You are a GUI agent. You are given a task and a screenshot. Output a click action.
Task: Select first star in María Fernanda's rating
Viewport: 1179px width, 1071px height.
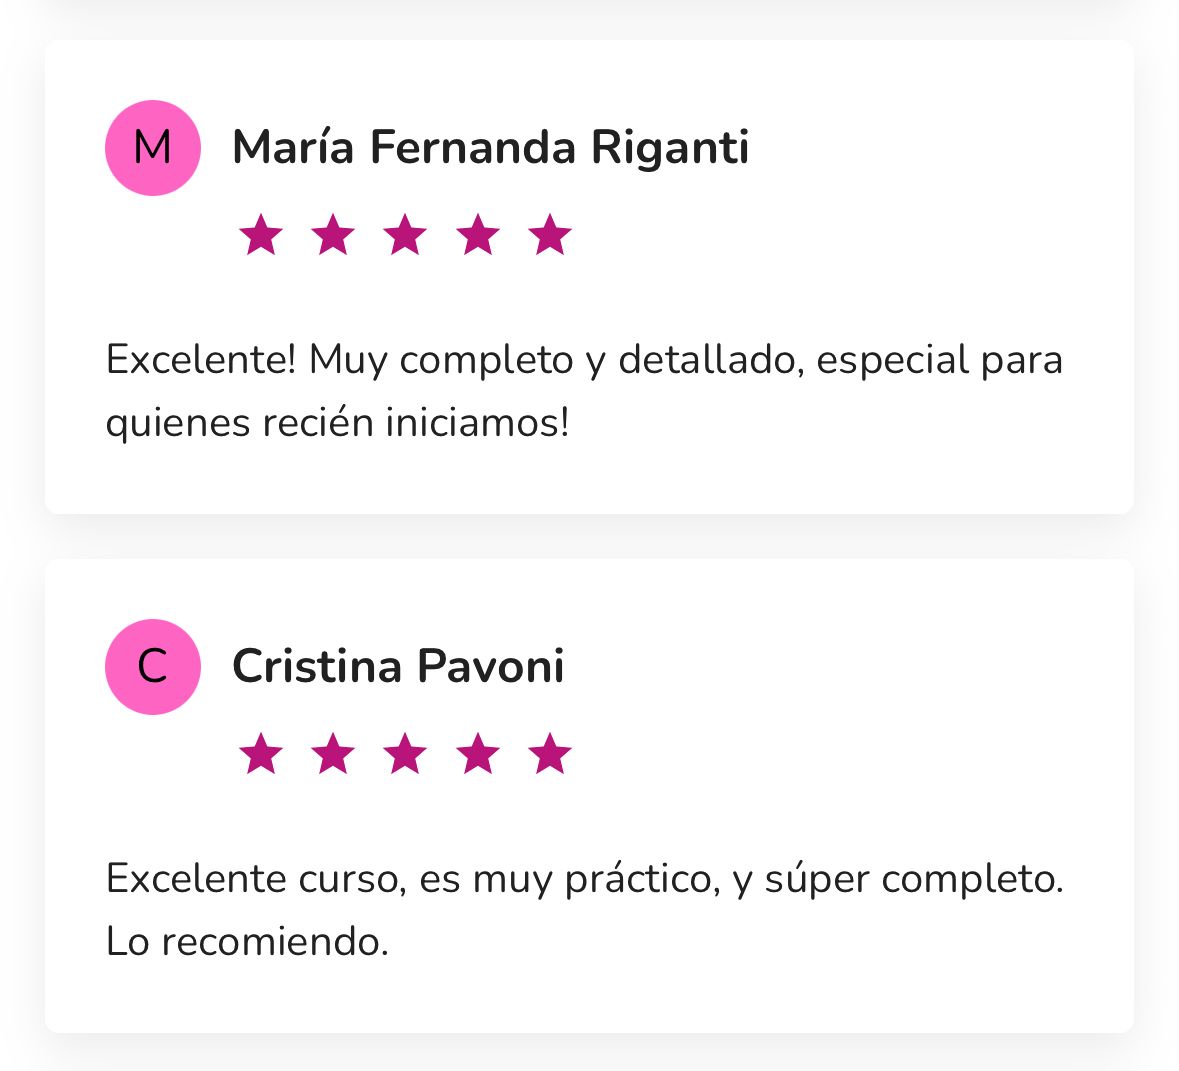click(x=261, y=236)
